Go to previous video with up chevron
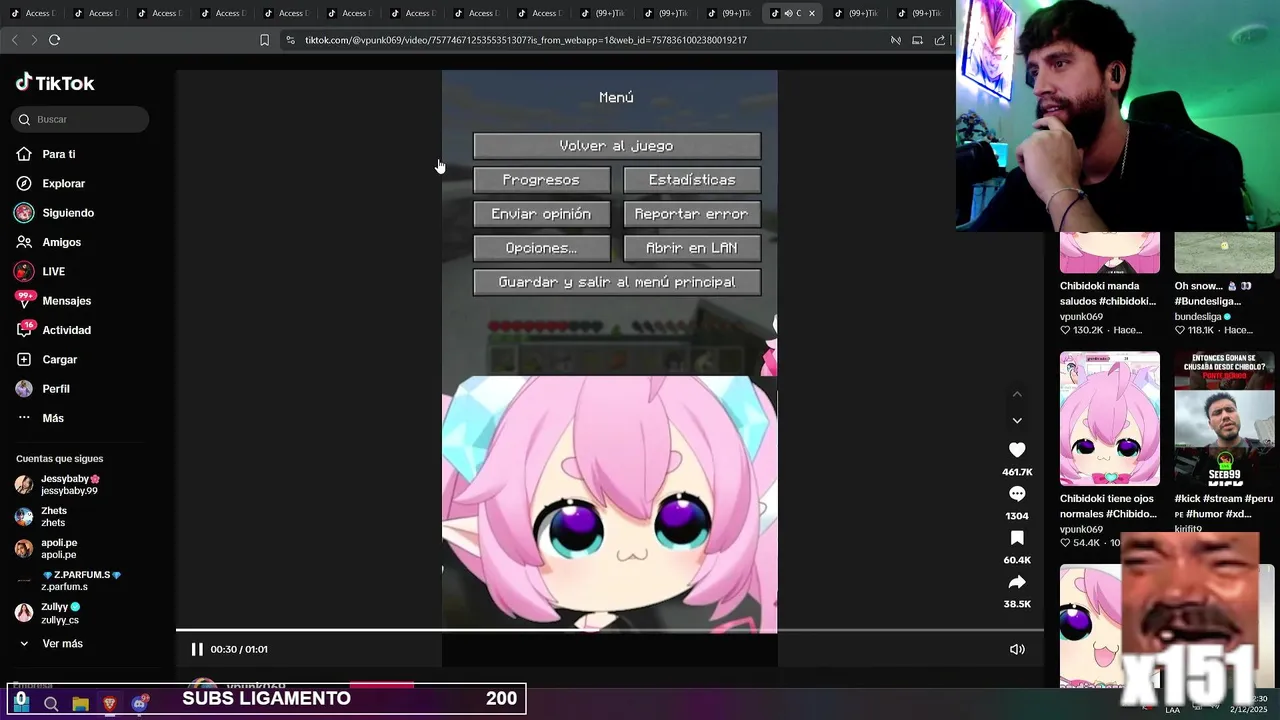This screenshot has height=720, width=1280. point(1017,395)
